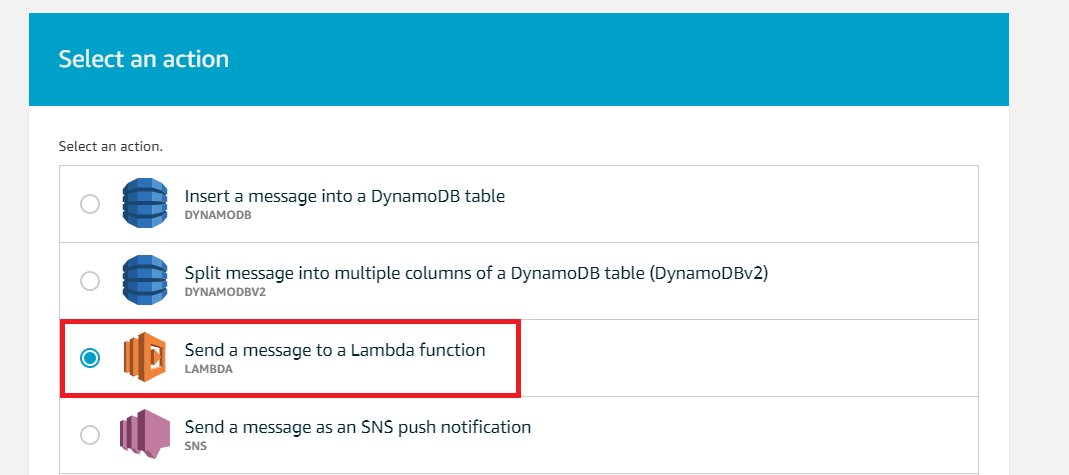
Task: Click blank area right of Lambda row highlight
Action: [749, 358]
